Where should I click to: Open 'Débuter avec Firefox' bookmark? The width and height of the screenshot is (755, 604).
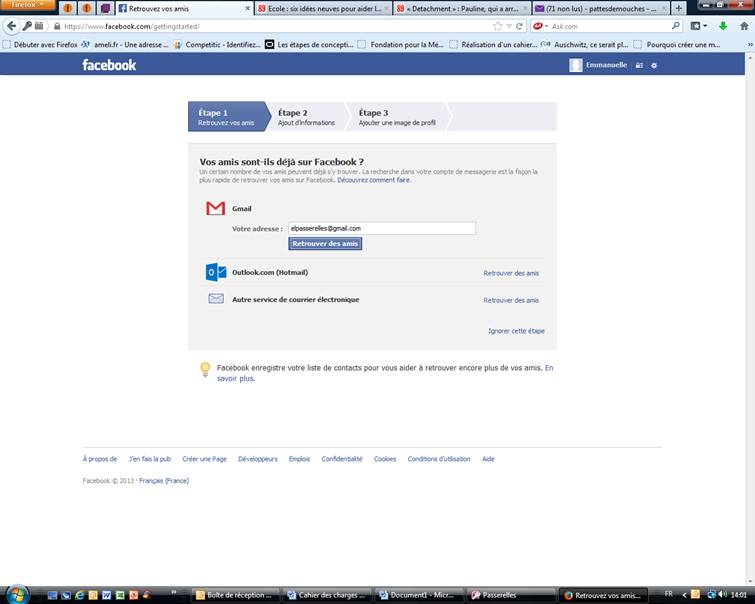[40, 45]
